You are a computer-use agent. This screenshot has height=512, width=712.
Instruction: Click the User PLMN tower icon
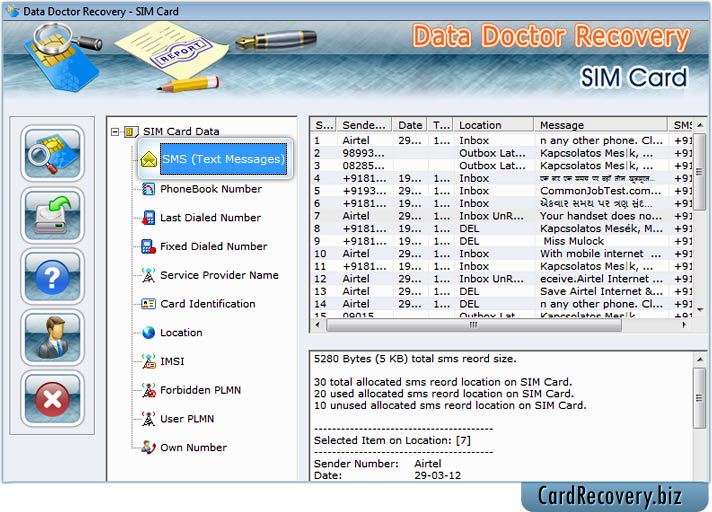(148, 419)
